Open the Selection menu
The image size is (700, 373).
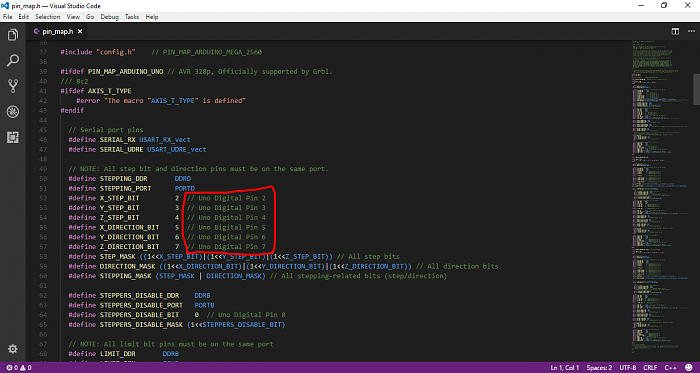pos(47,17)
